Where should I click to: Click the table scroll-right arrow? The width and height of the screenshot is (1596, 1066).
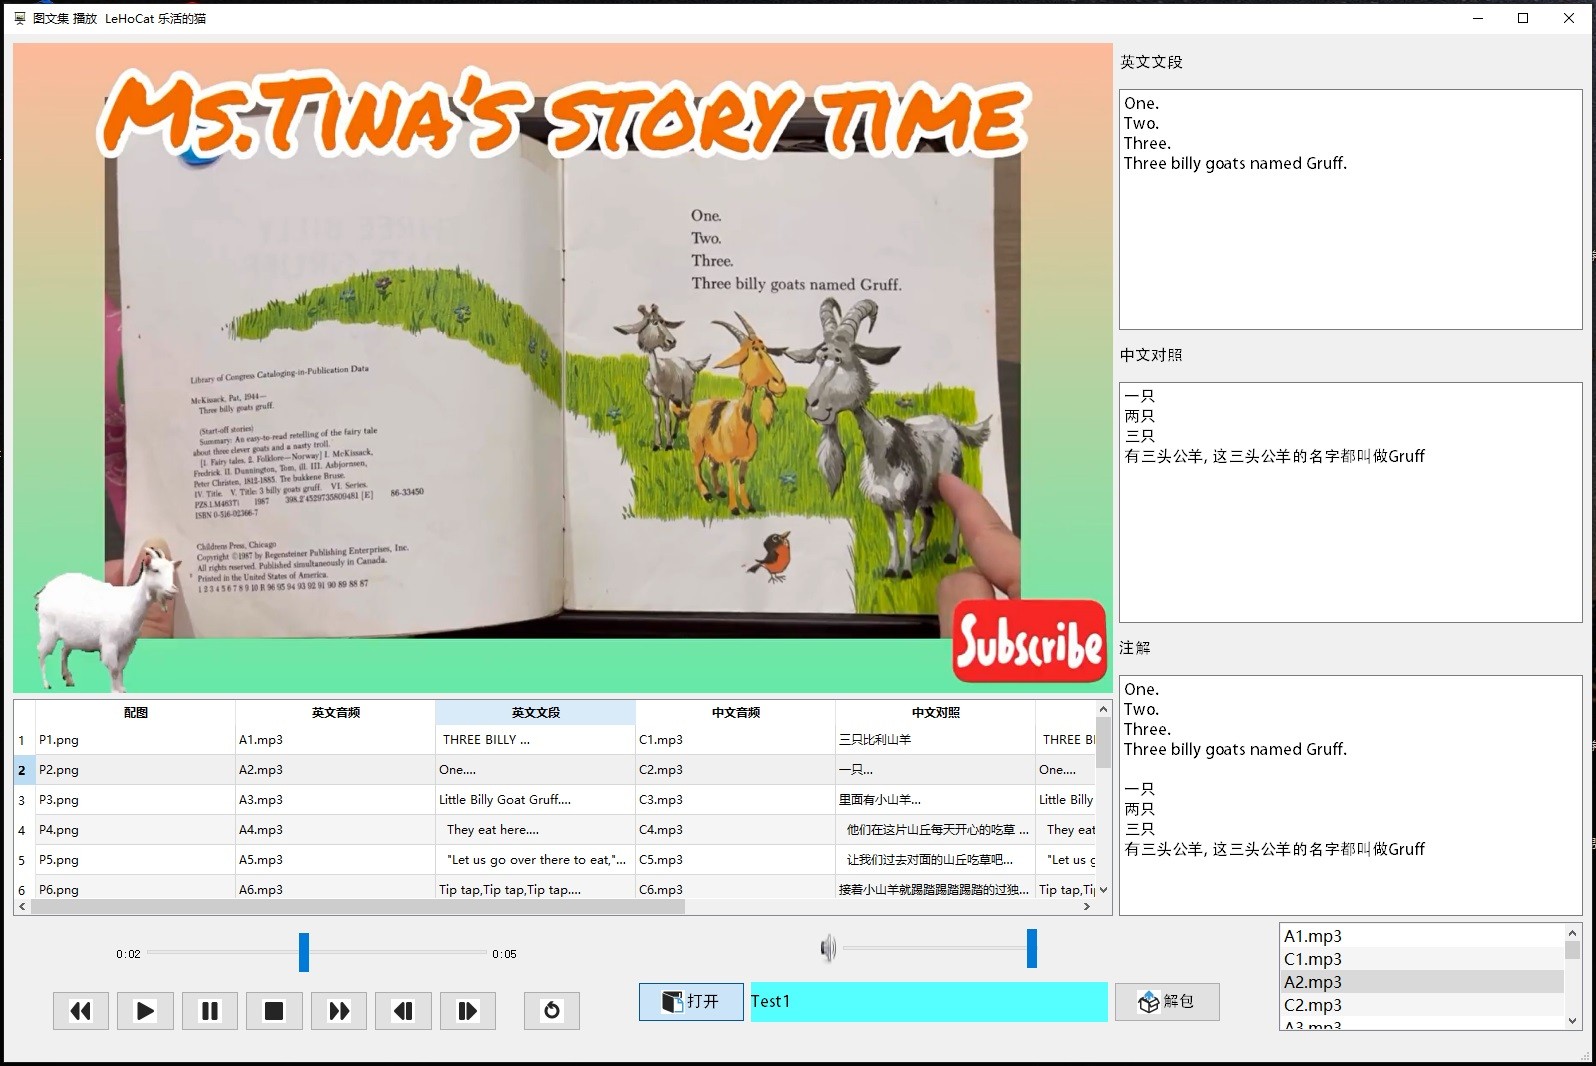[x=1088, y=907]
